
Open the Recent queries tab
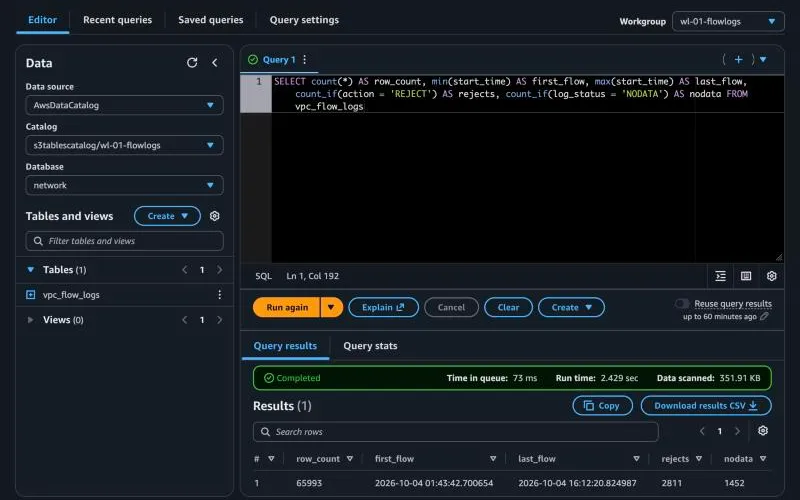tap(117, 20)
